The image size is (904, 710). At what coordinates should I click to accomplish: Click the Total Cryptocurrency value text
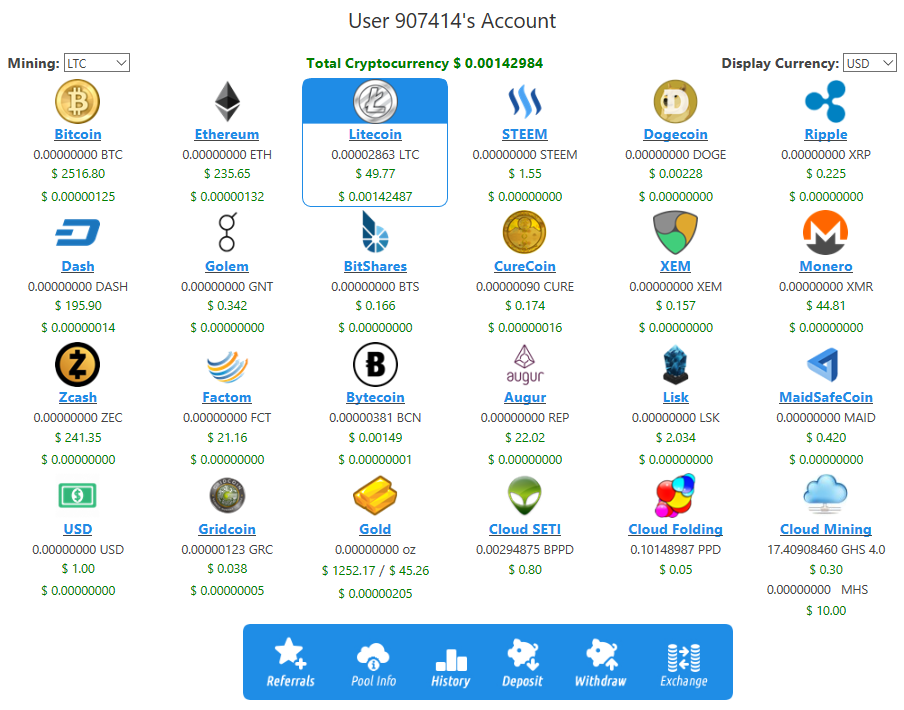coord(424,63)
